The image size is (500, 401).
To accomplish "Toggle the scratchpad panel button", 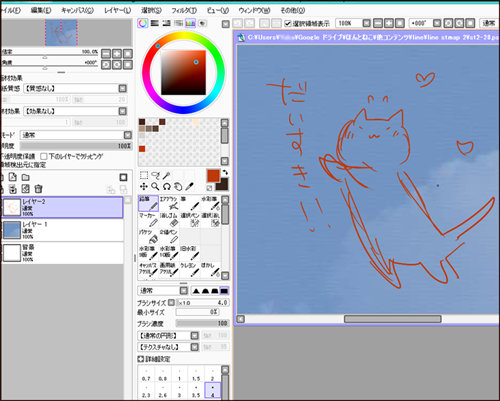I will pyautogui.click(x=202, y=23).
